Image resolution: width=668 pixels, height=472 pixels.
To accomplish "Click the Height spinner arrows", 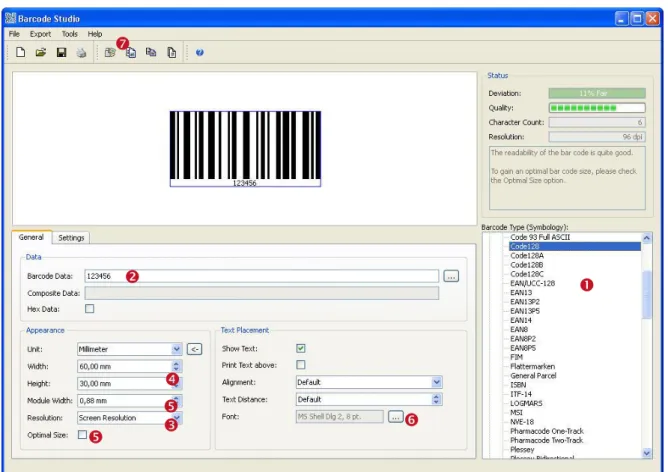I will click(x=176, y=383).
